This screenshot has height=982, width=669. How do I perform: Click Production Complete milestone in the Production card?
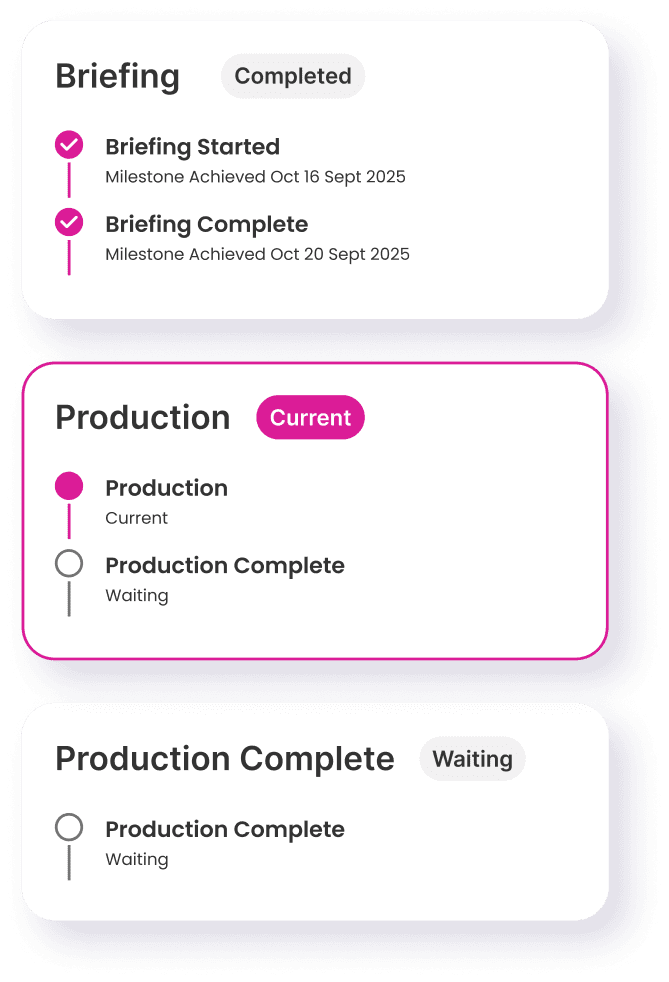(225, 565)
